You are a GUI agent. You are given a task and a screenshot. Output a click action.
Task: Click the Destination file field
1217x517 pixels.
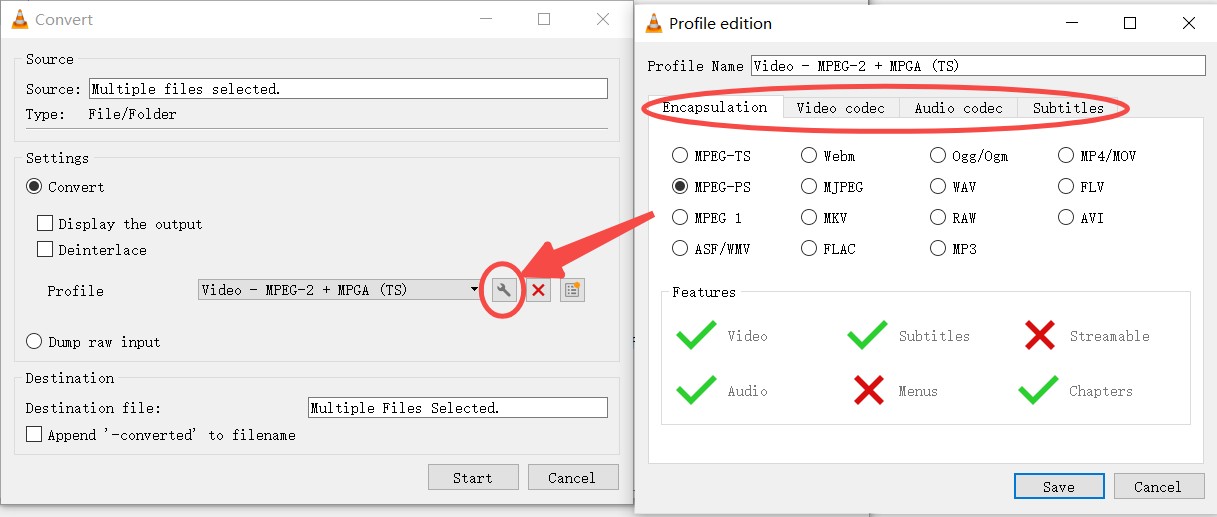[x=458, y=408]
